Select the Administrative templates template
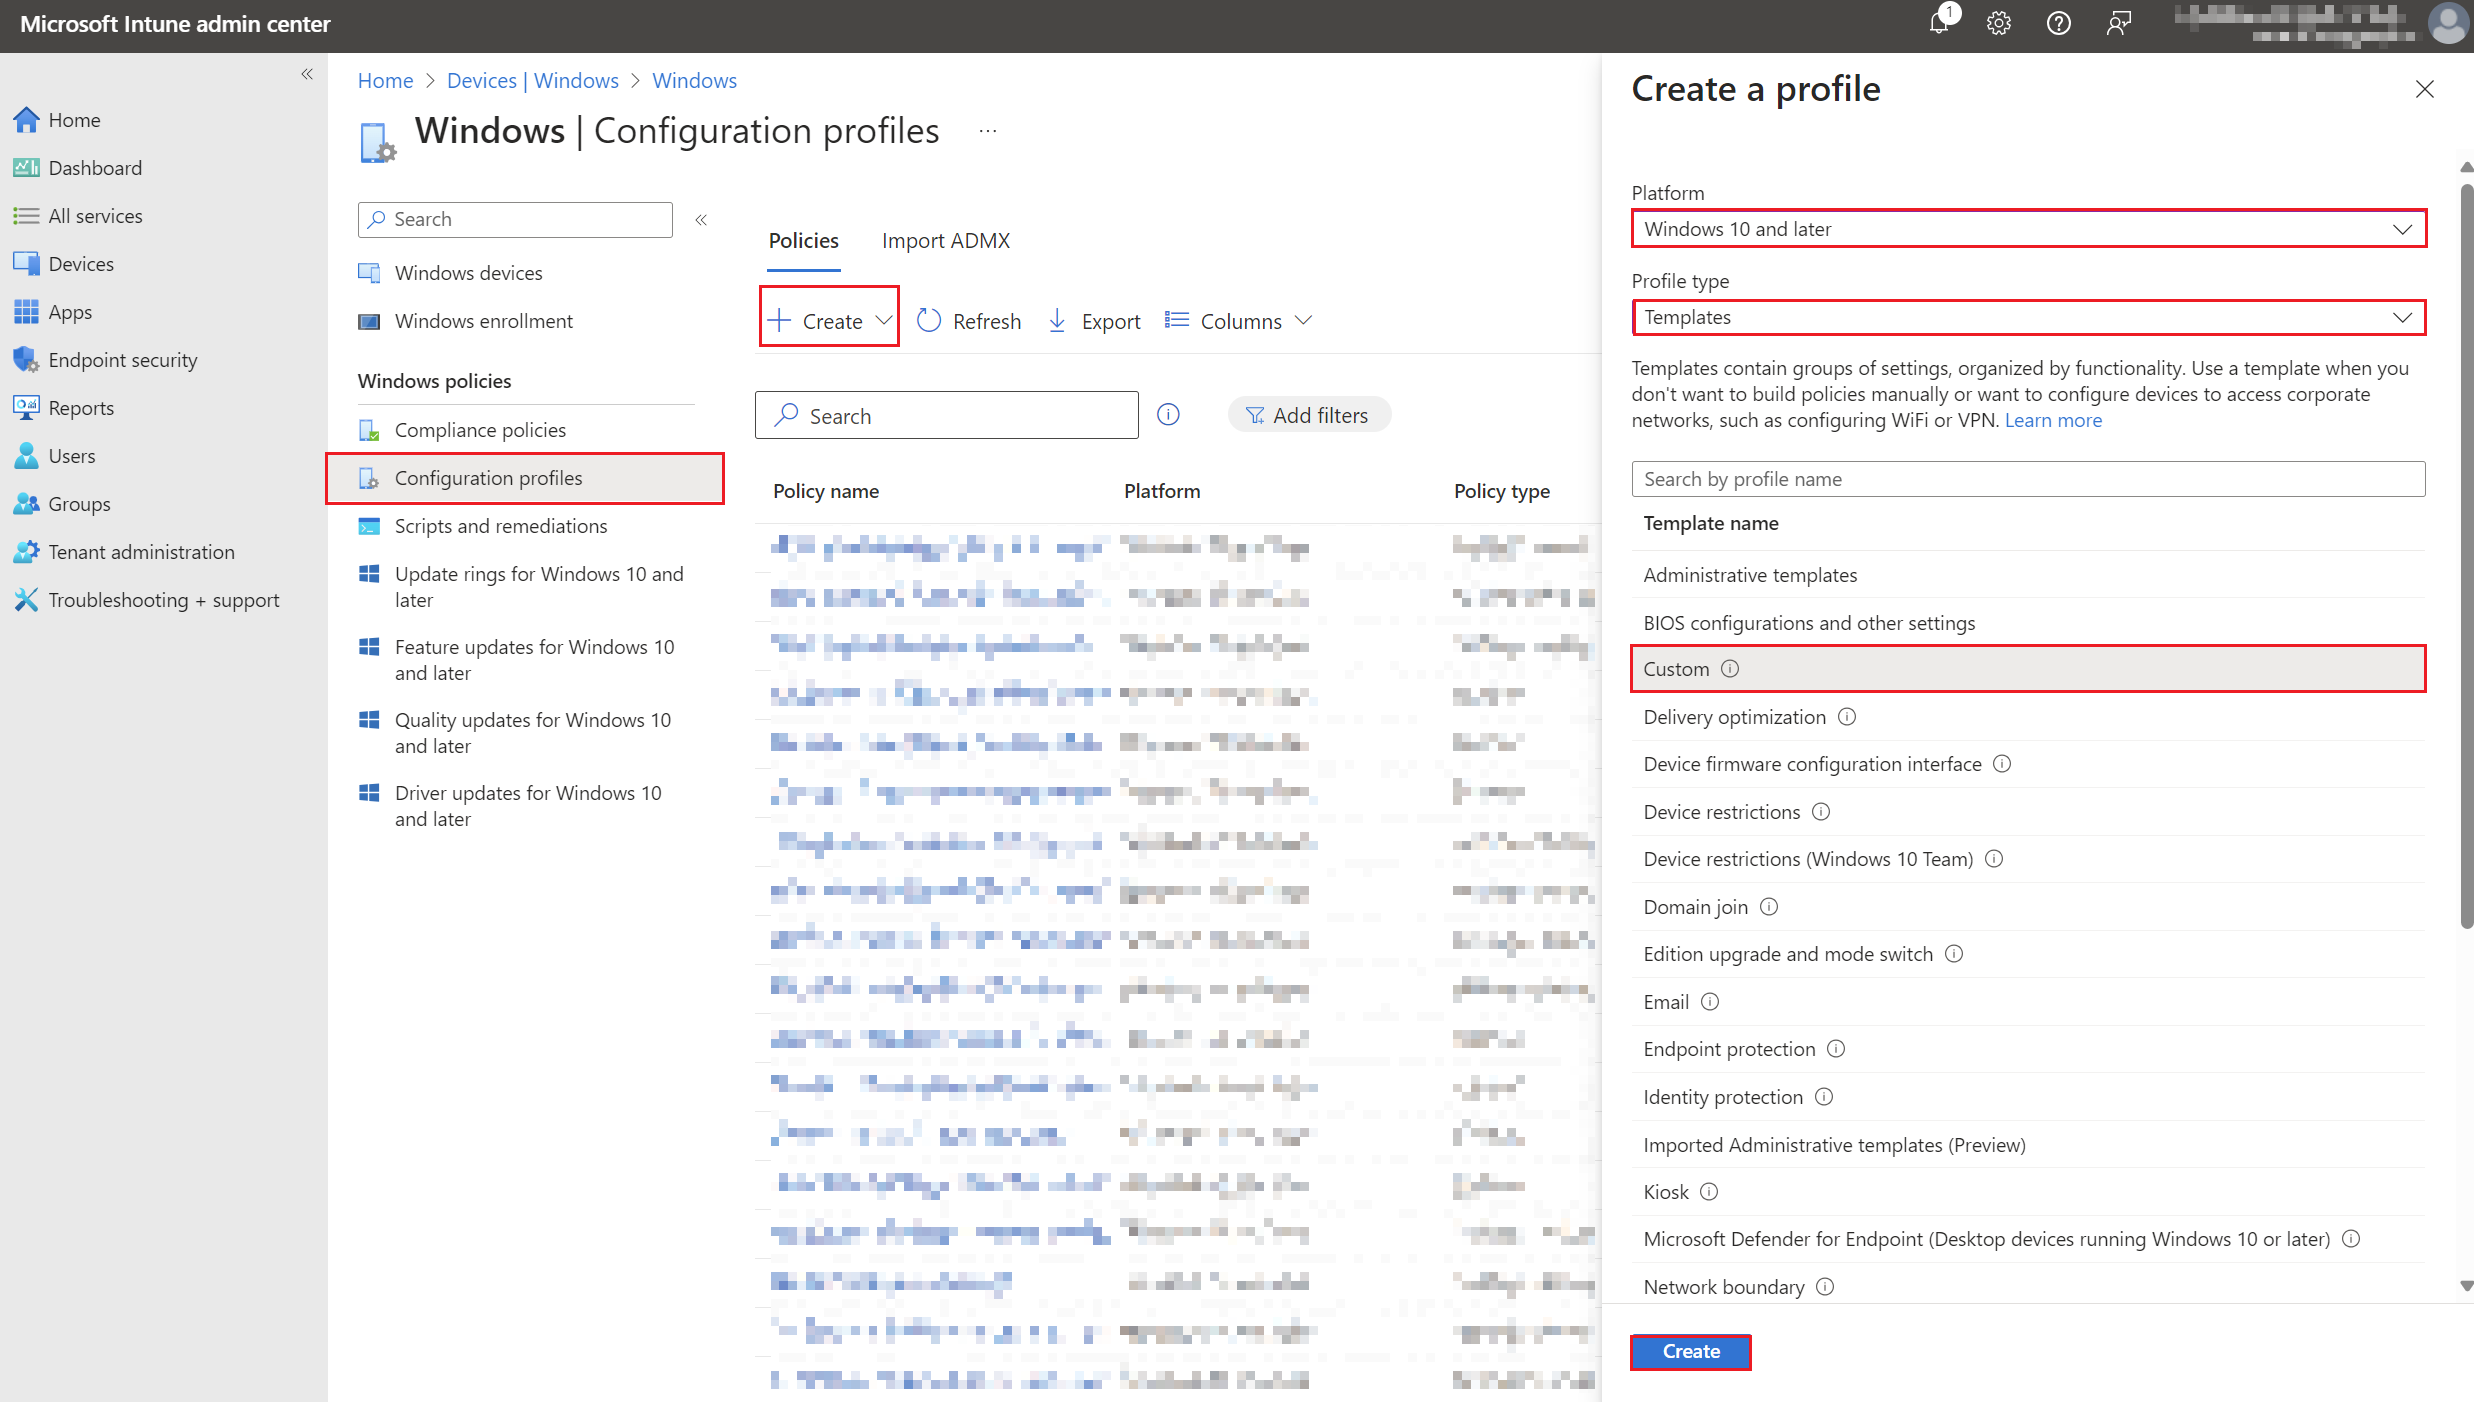 point(2029,575)
